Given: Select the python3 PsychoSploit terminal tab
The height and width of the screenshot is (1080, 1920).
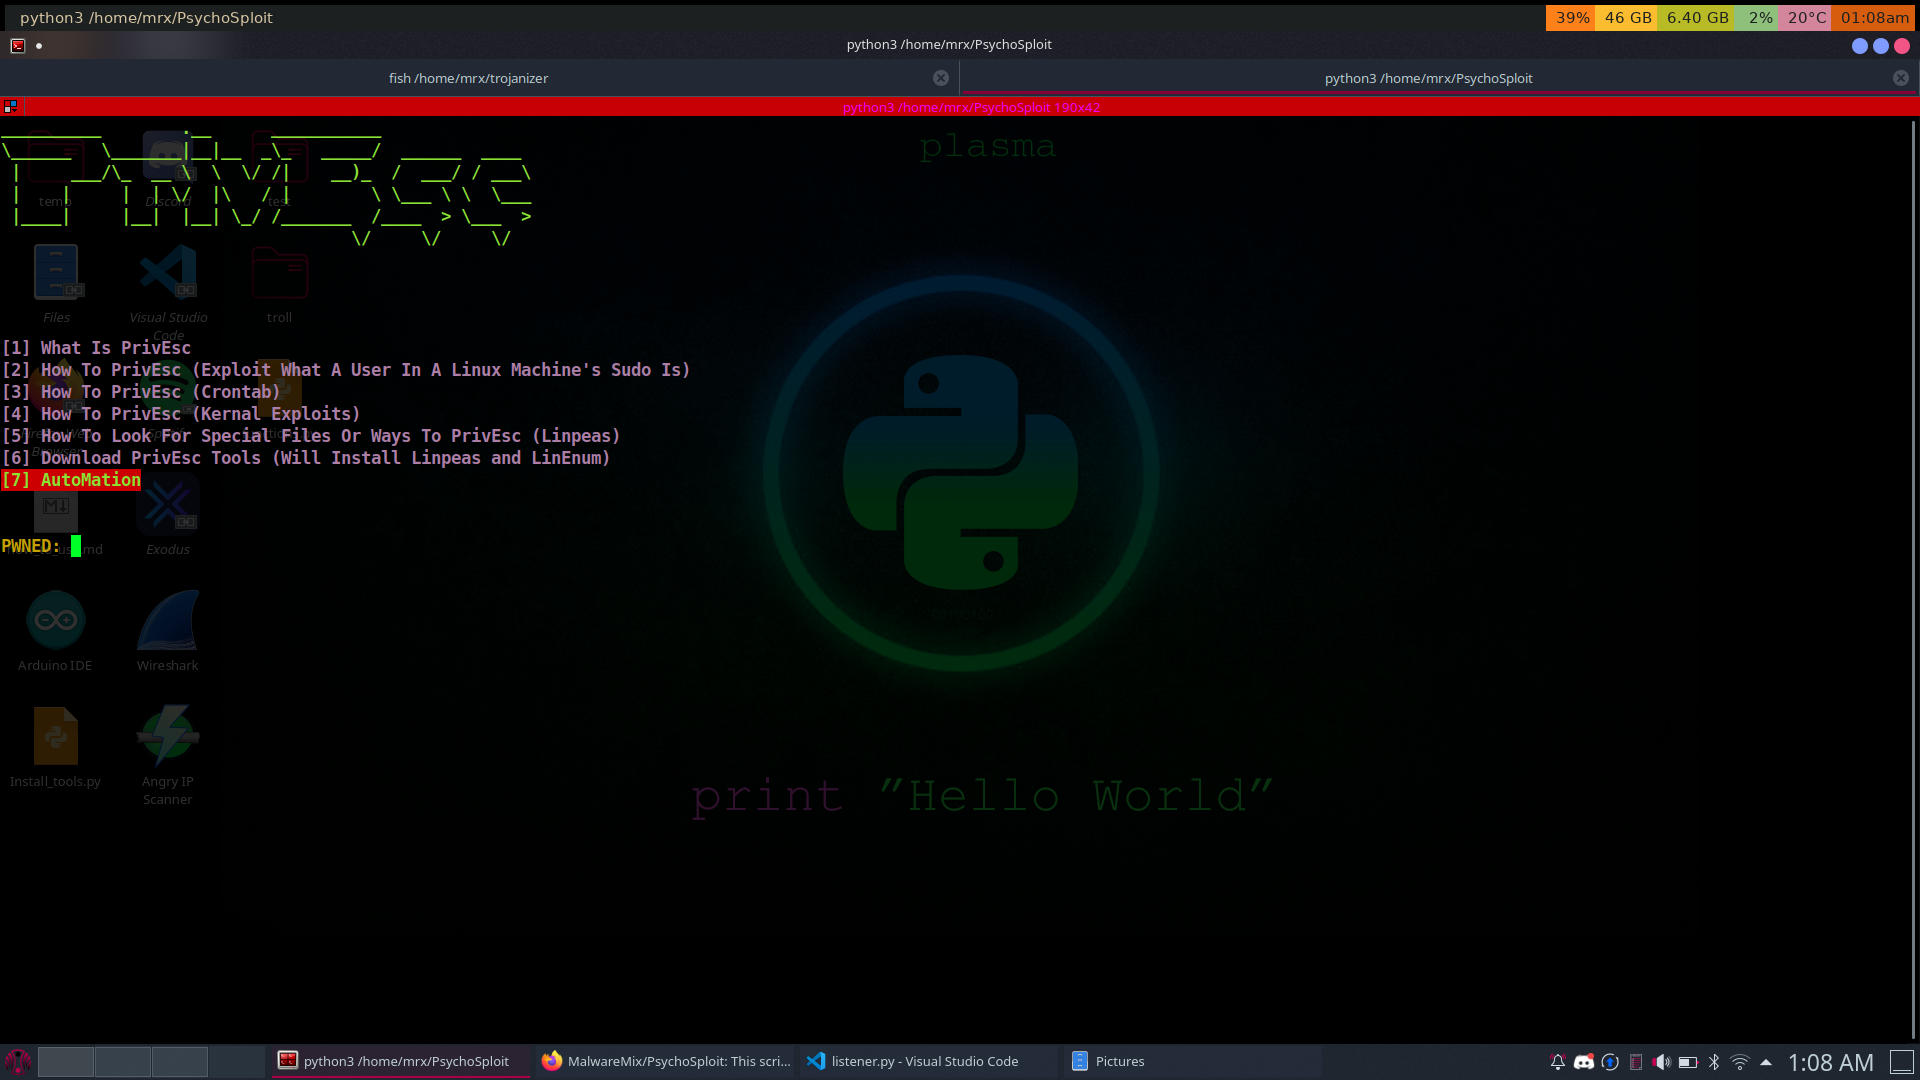Looking at the screenshot, I should click(x=1427, y=78).
